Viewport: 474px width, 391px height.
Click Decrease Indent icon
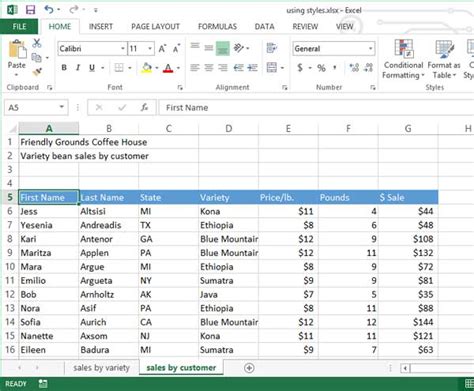(x=238, y=68)
